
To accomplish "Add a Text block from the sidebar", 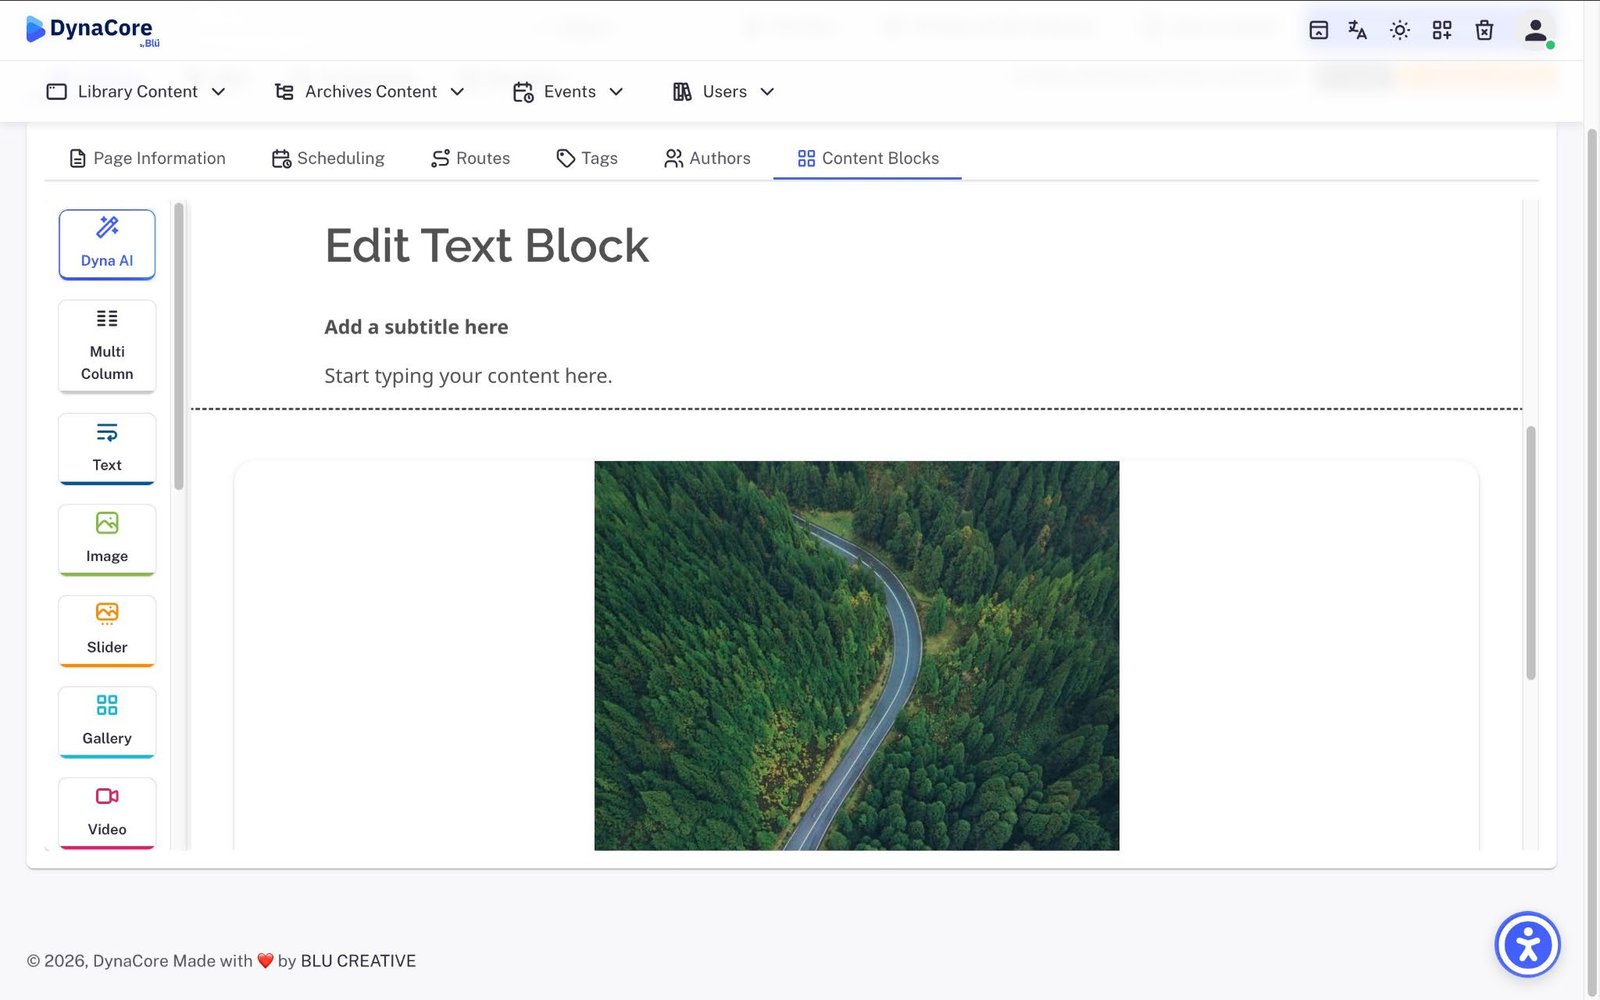I will click(x=107, y=449).
